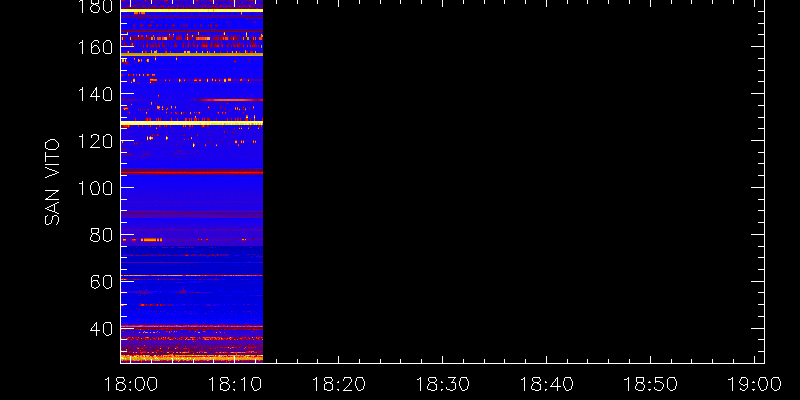
Task: Click the 100 frequency axis label
Action: [x=96, y=188]
